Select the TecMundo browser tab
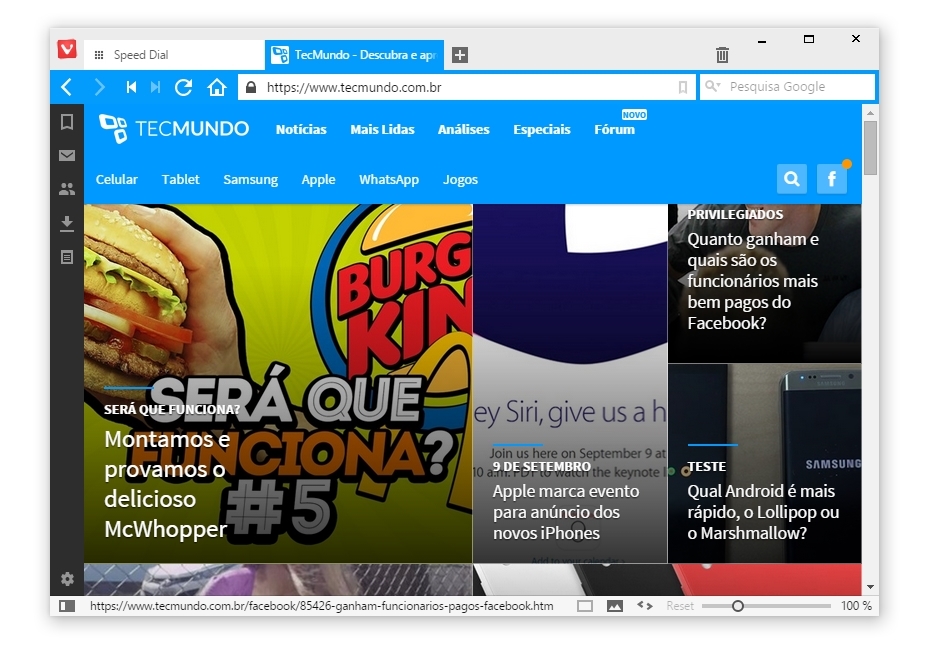The height and width of the screenshot is (650, 930). pyautogui.click(x=354, y=55)
